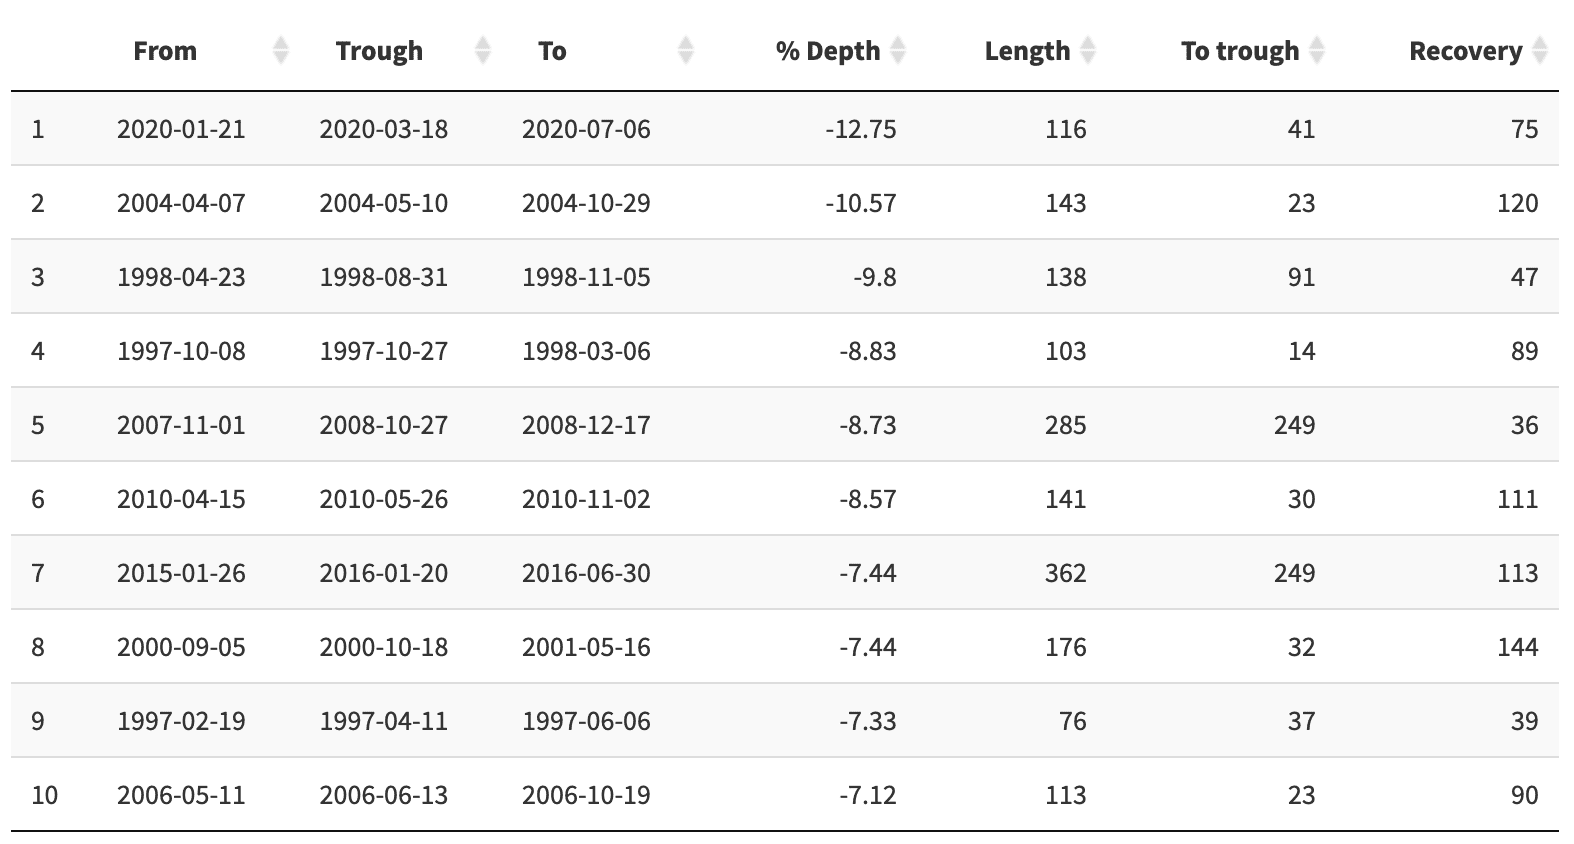Sort table by From column arrows

pyautogui.click(x=281, y=50)
